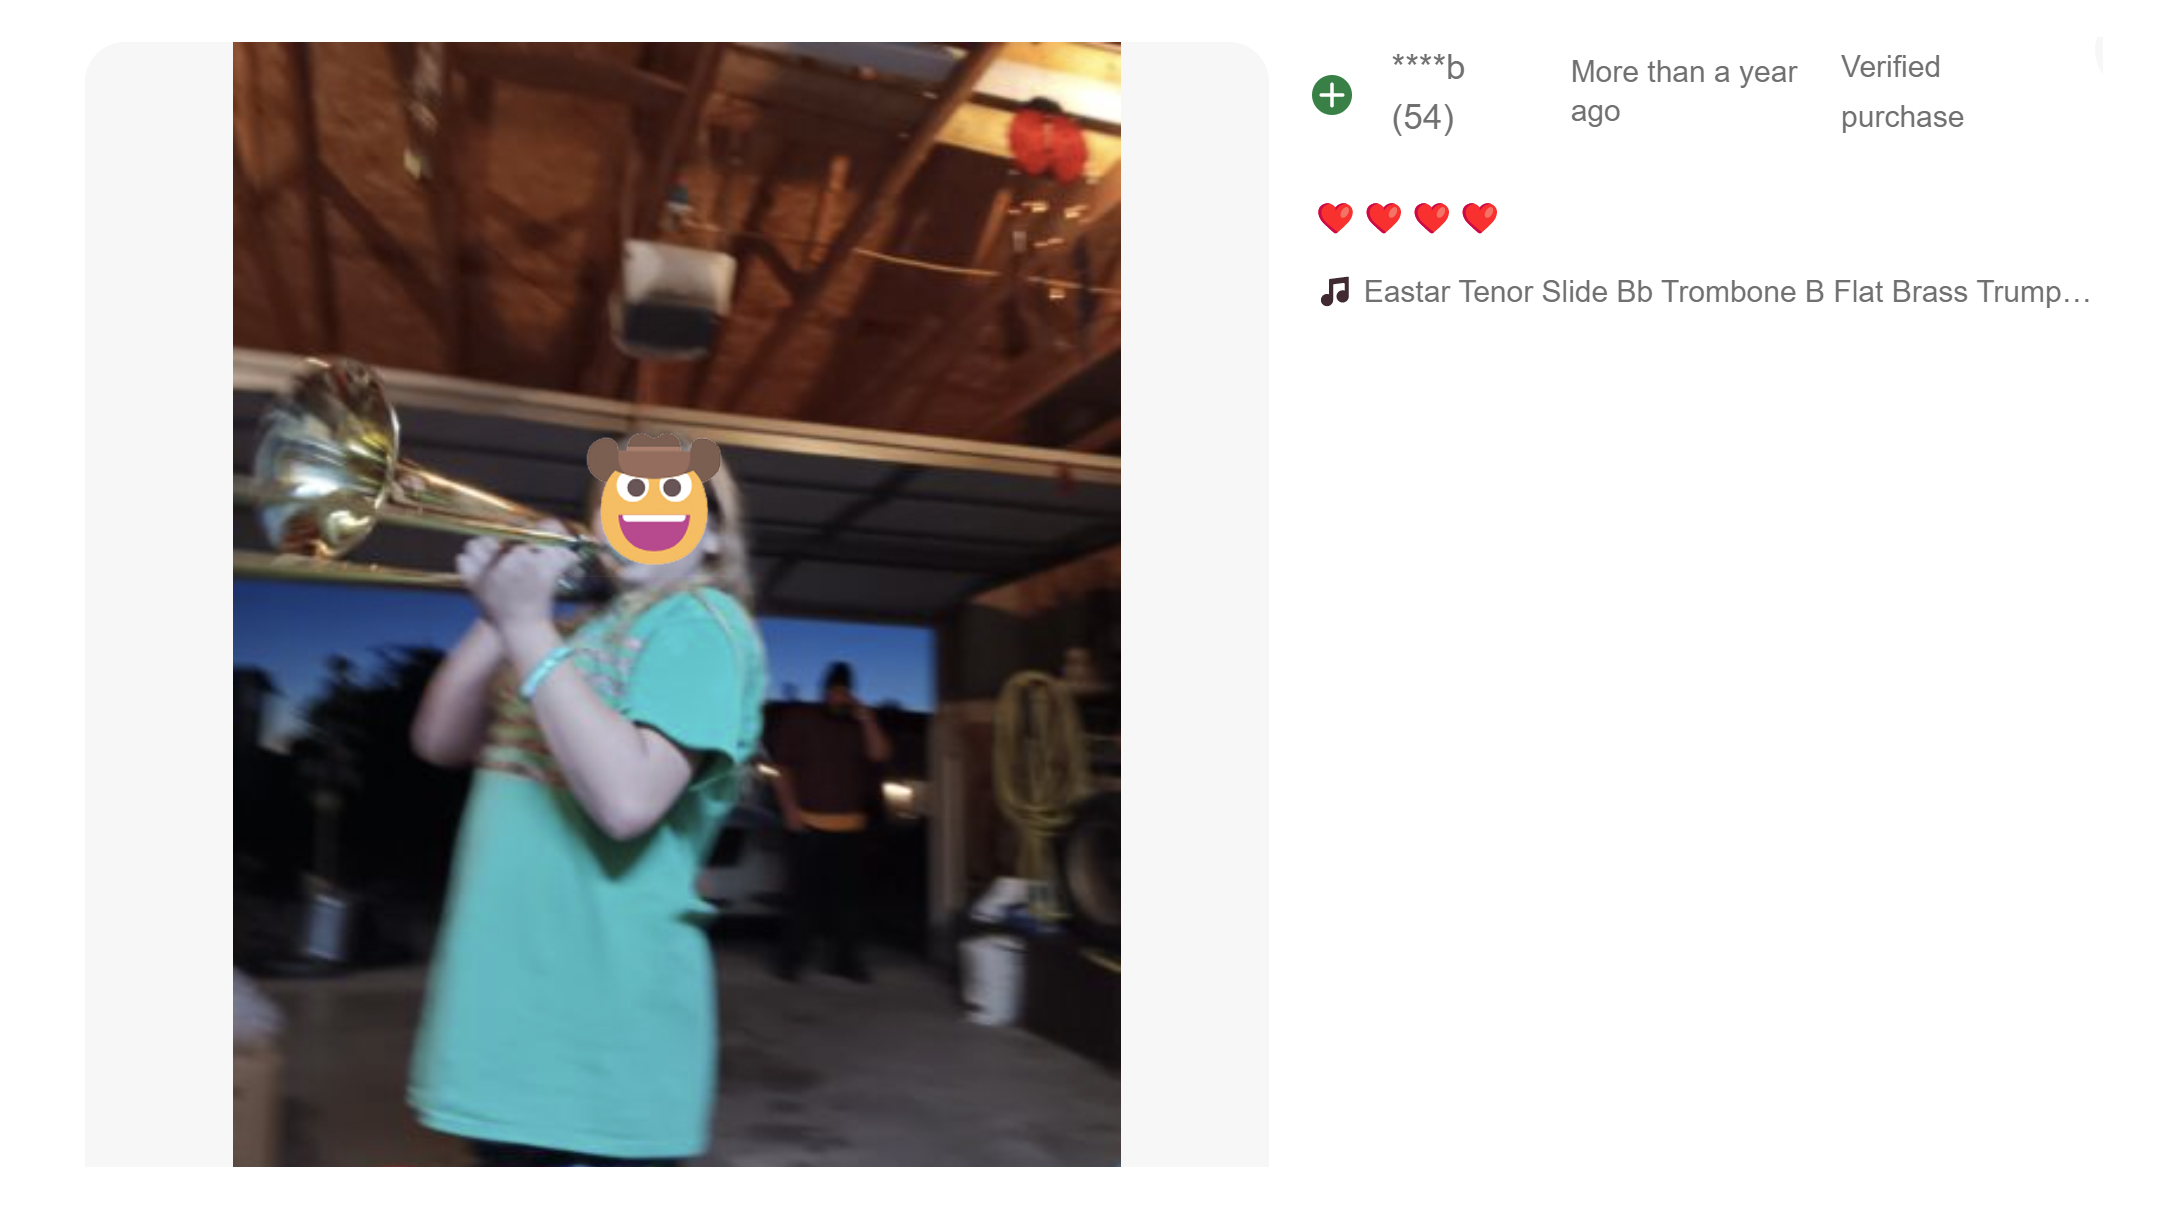Click the brass trombone bell in photo
Image resolution: width=2179 pixels, height=1219 pixels.
pos(325,462)
